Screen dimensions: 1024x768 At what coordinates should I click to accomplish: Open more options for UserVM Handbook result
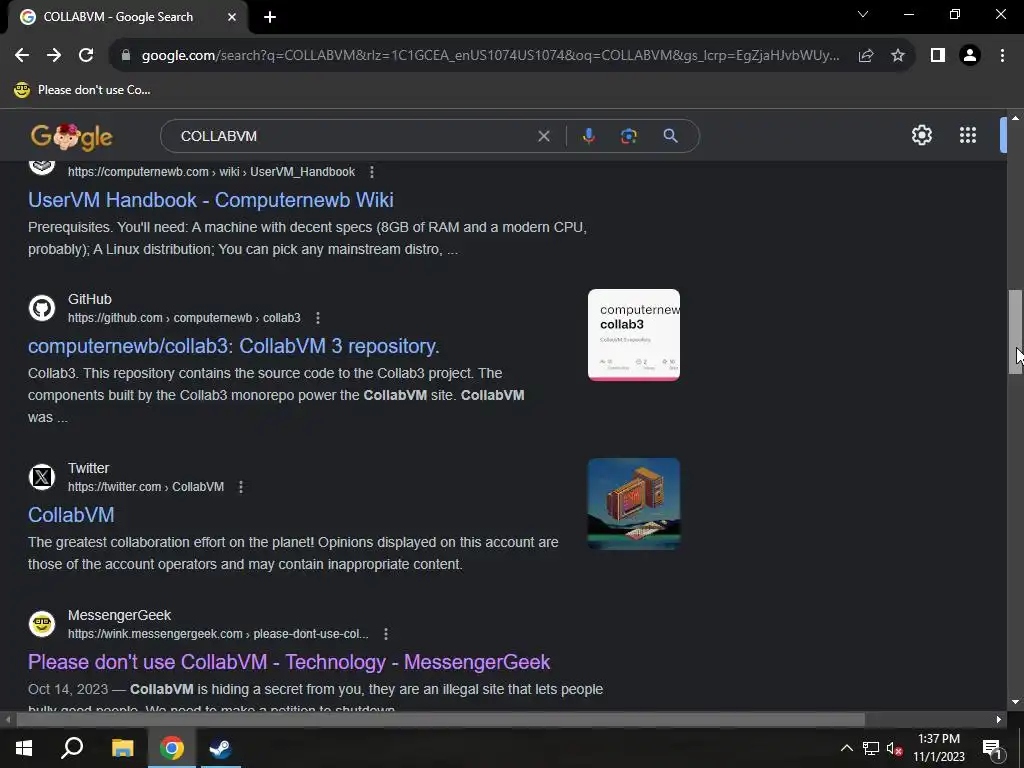click(x=372, y=172)
